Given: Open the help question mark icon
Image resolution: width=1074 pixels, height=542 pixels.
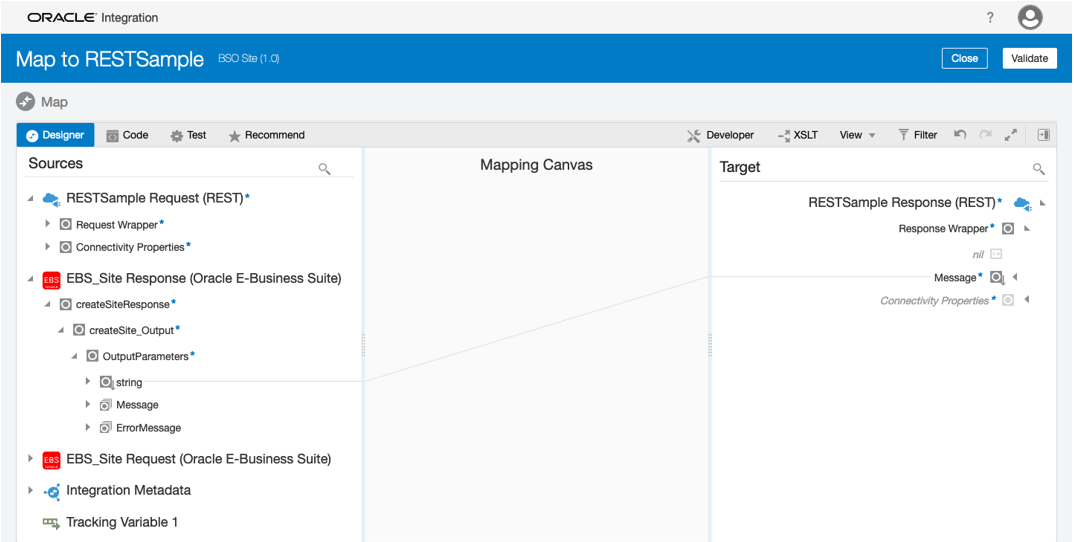Looking at the screenshot, I should click(990, 18).
